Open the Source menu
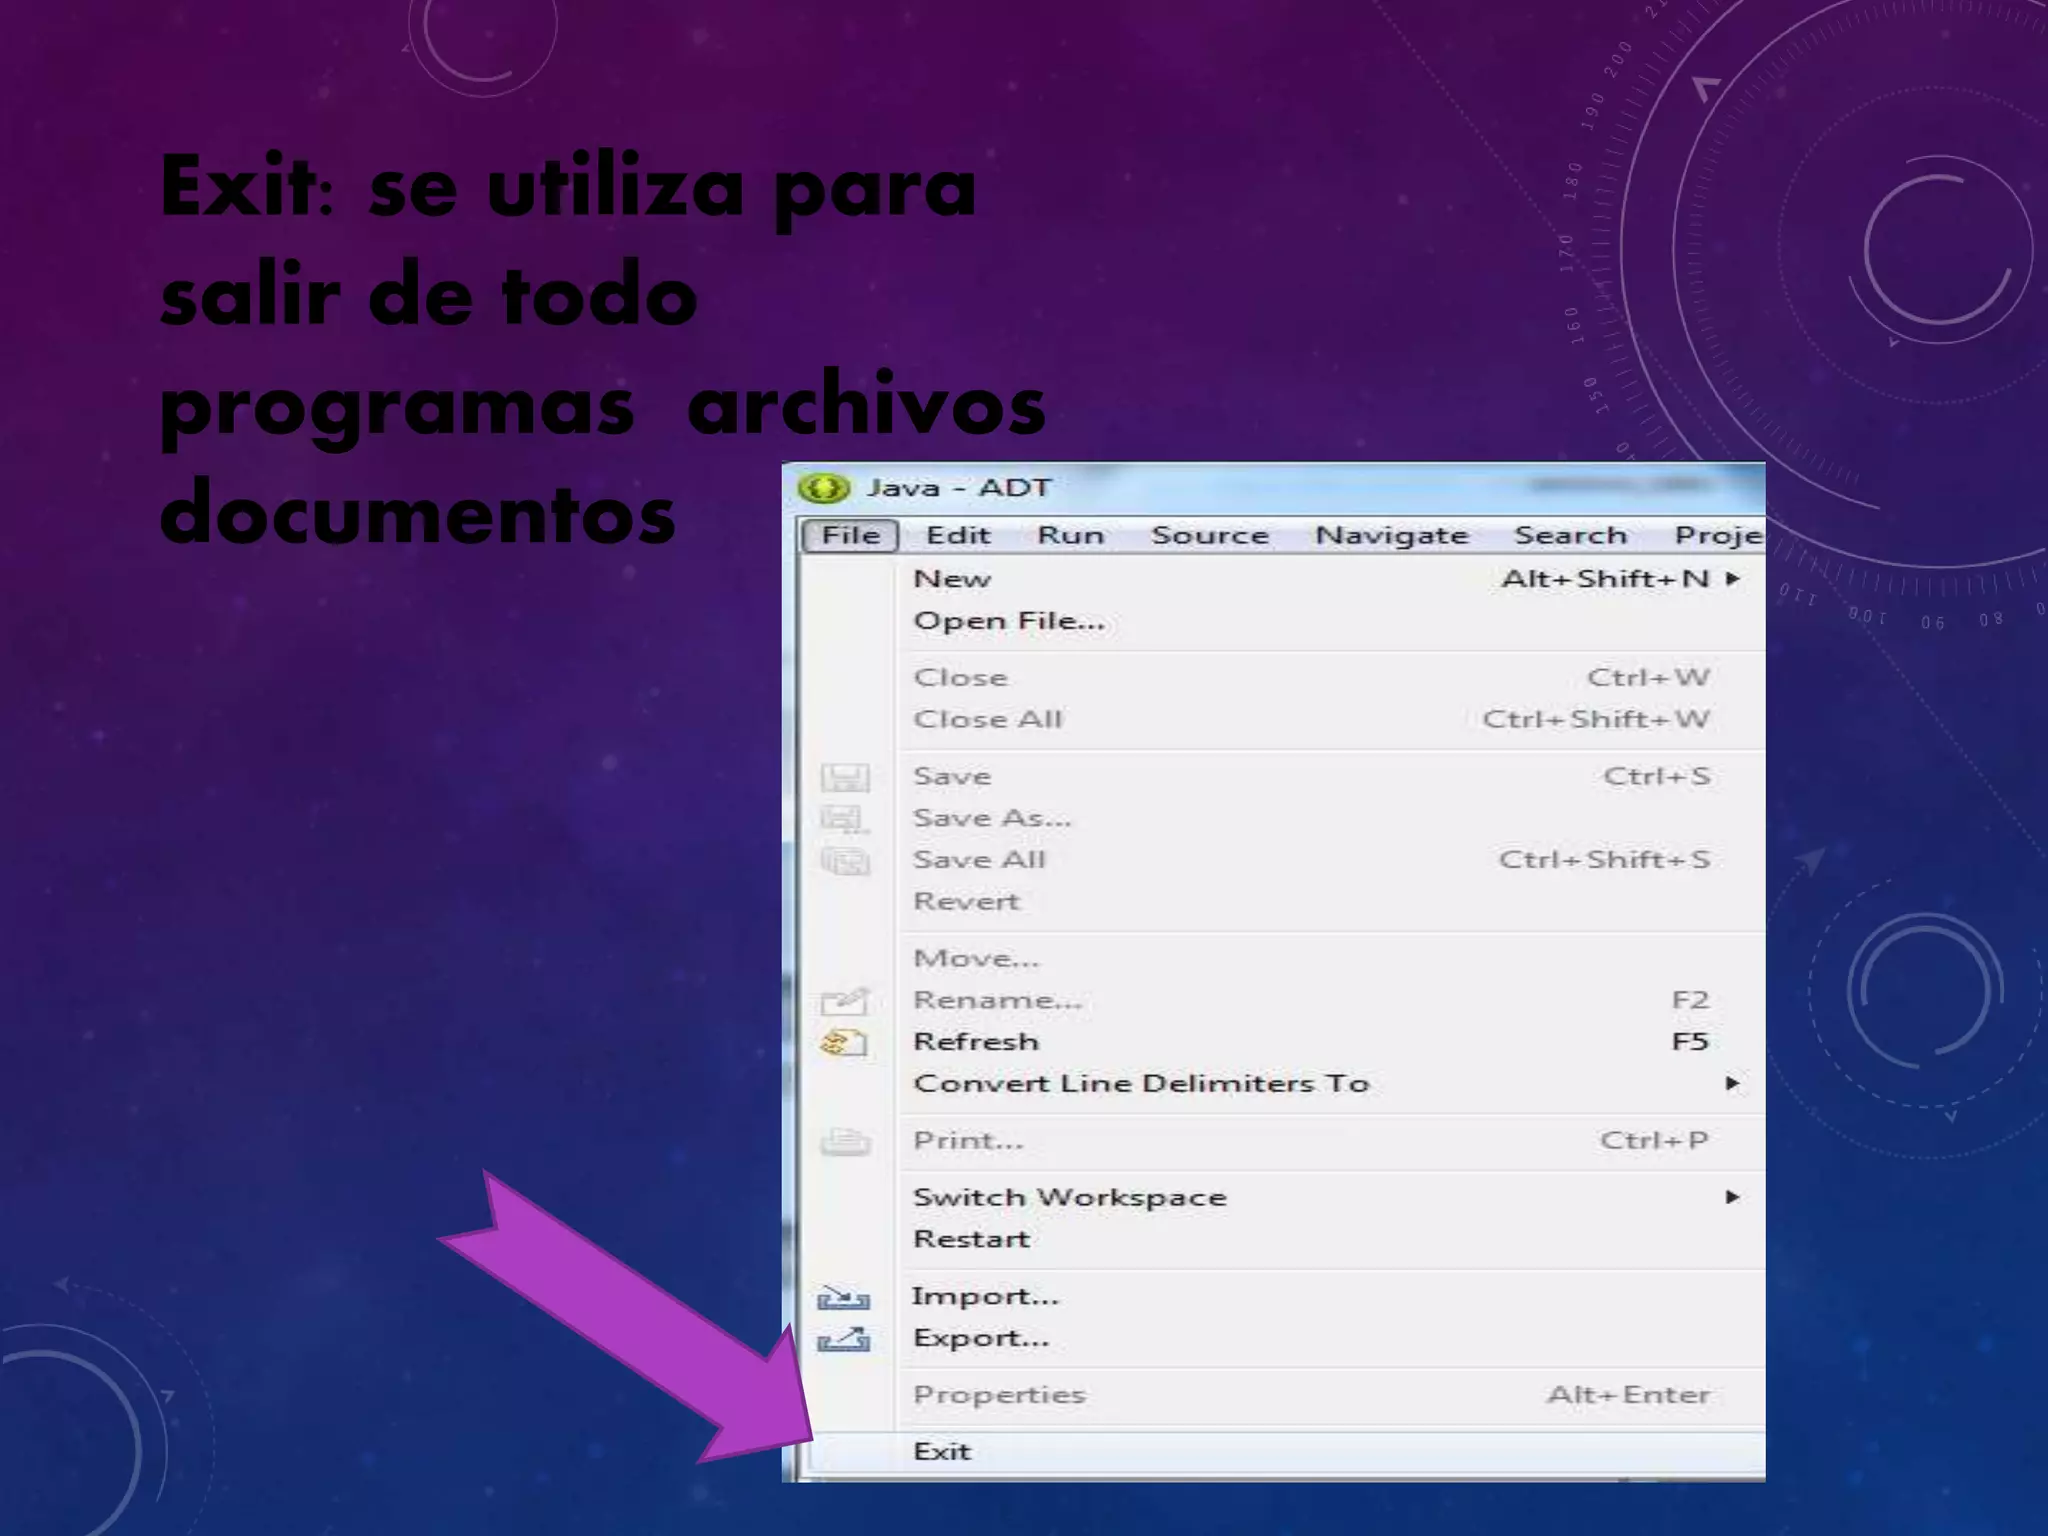The width and height of the screenshot is (2048, 1536). point(1209,535)
